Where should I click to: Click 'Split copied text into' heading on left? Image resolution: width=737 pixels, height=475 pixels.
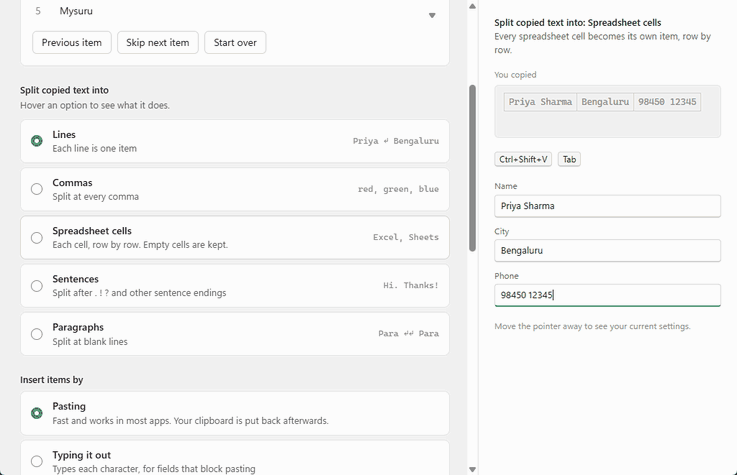[64, 90]
